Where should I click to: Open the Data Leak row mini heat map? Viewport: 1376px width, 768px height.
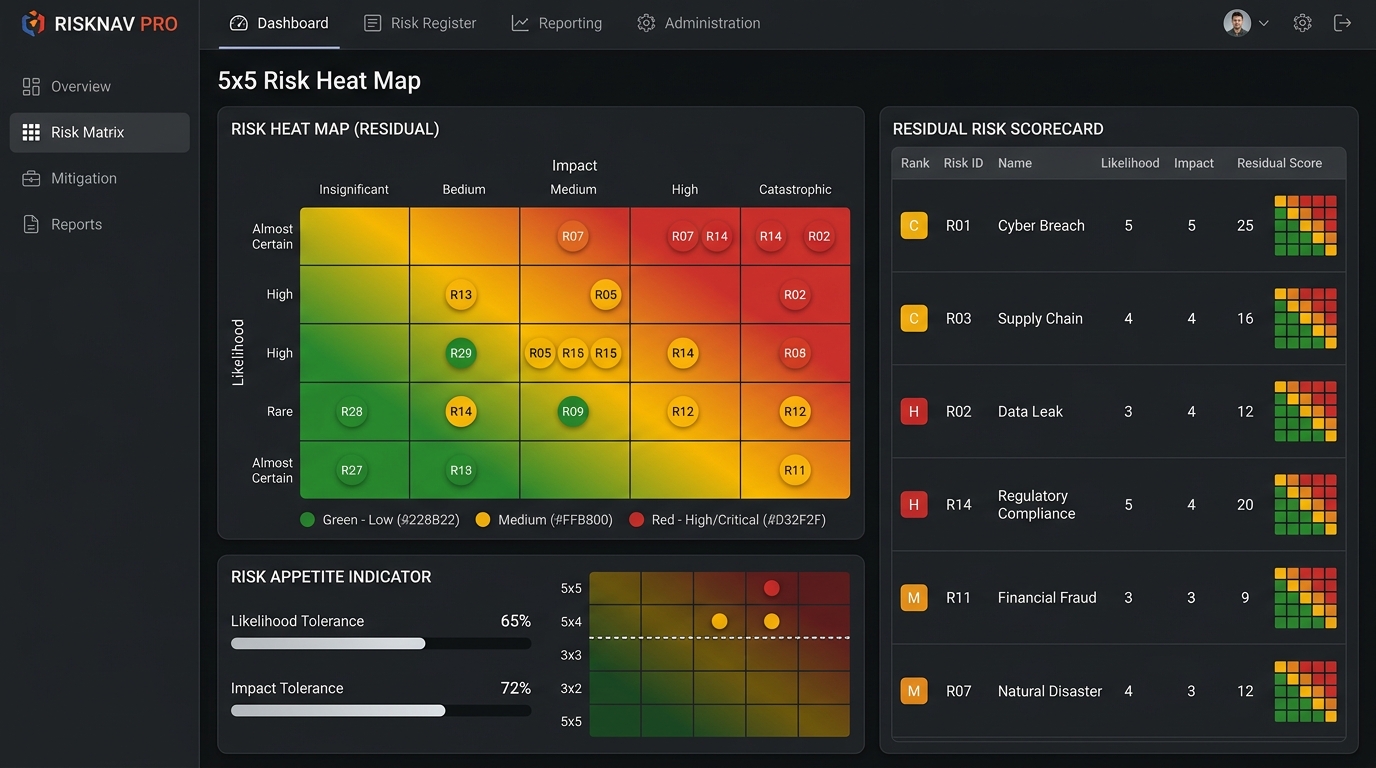[1306, 412]
